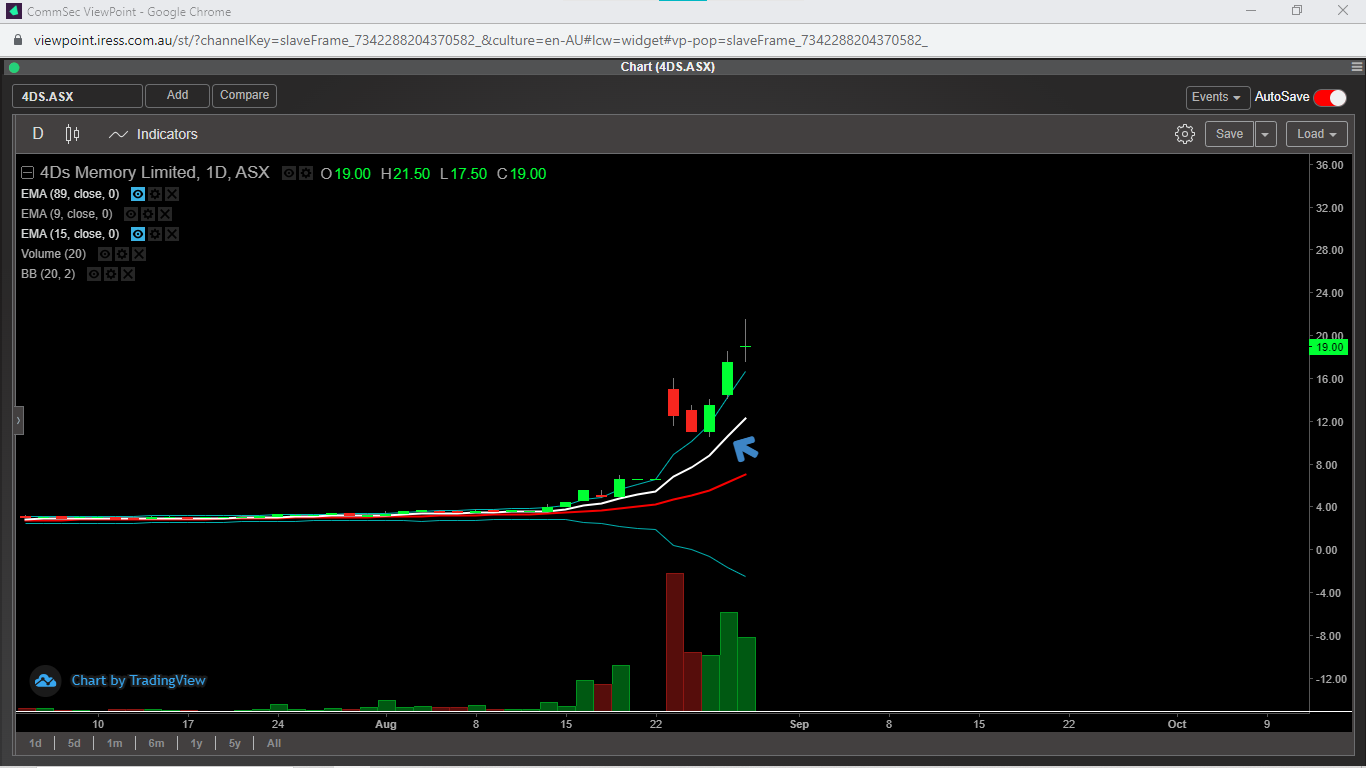This screenshot has width=1366, height=768.
Task: Remove the EMA (89, close, 0) indicator
Action: 172,194
